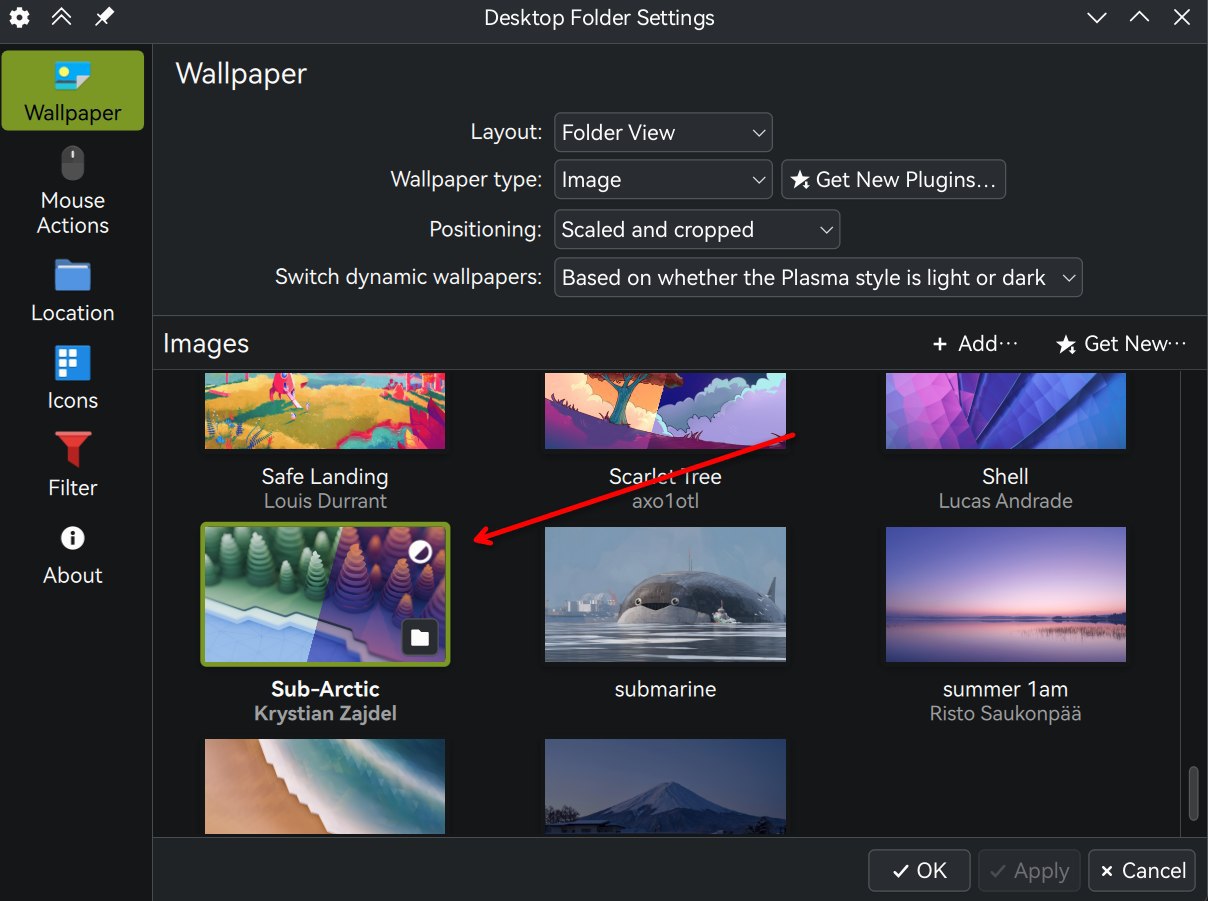1208x901 pixels.
Task: Switch to the Mouse Actions tab
Action: (72, 190)
